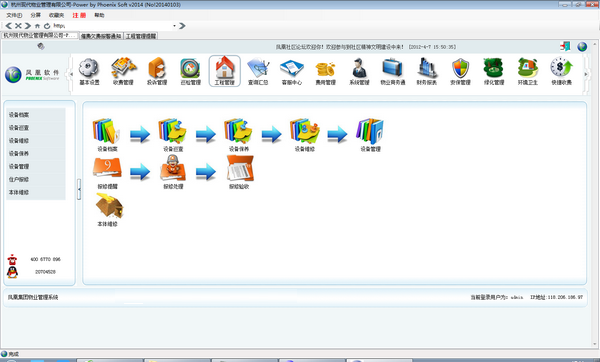This screenshot has height=362, width=600.
Task: Open the address bar dropdown arrow
Action: coord(174,26)
